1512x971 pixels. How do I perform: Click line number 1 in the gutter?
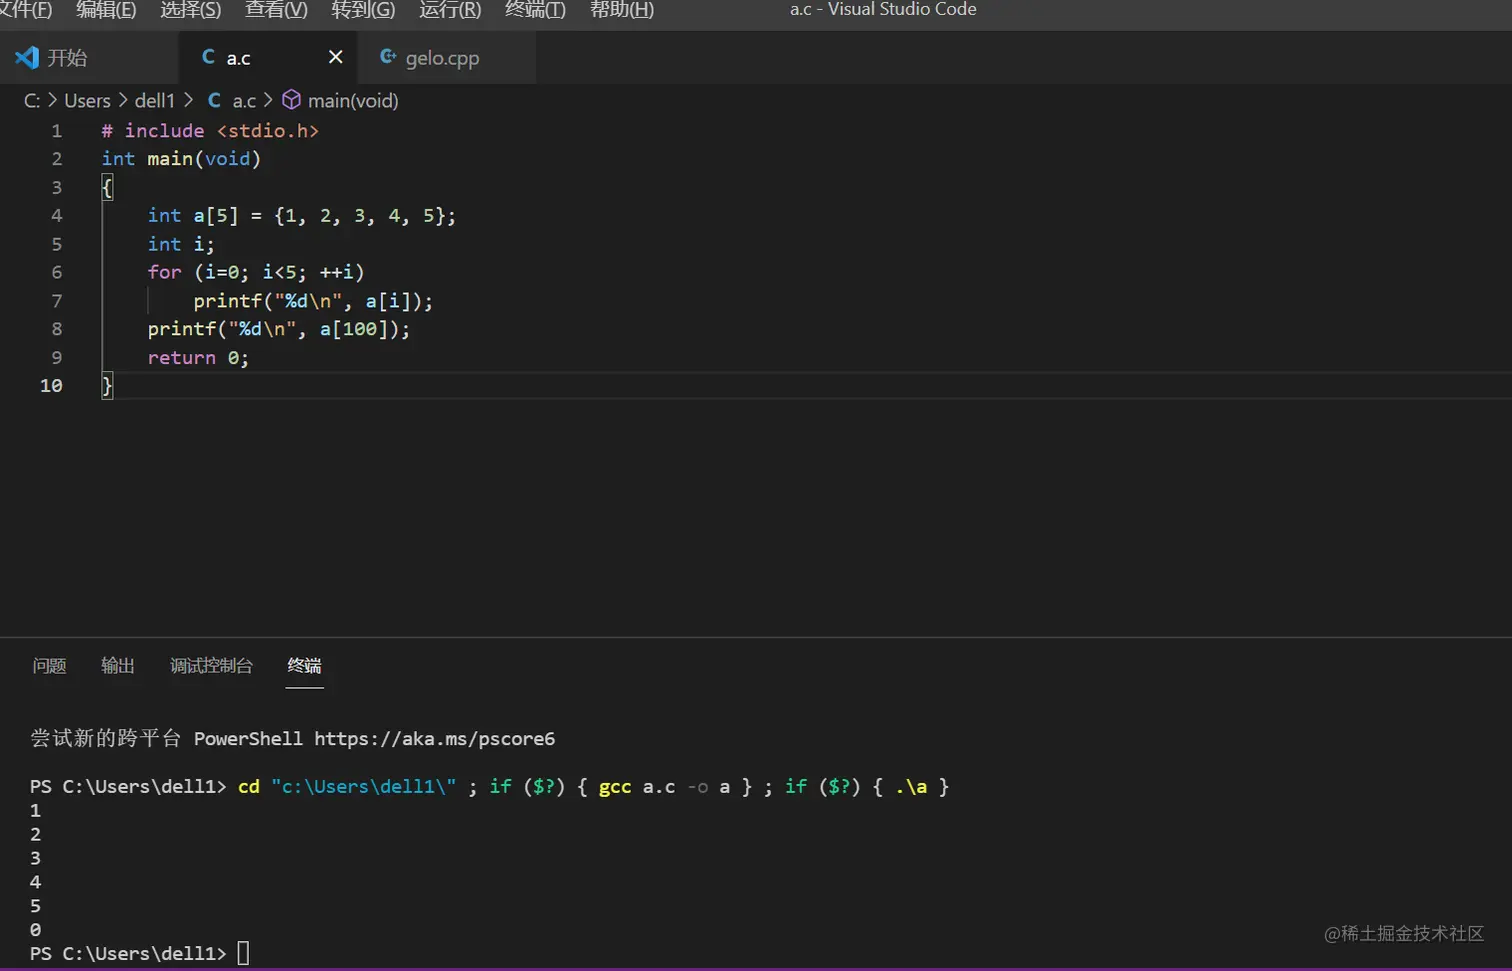[x=57, y=131]
